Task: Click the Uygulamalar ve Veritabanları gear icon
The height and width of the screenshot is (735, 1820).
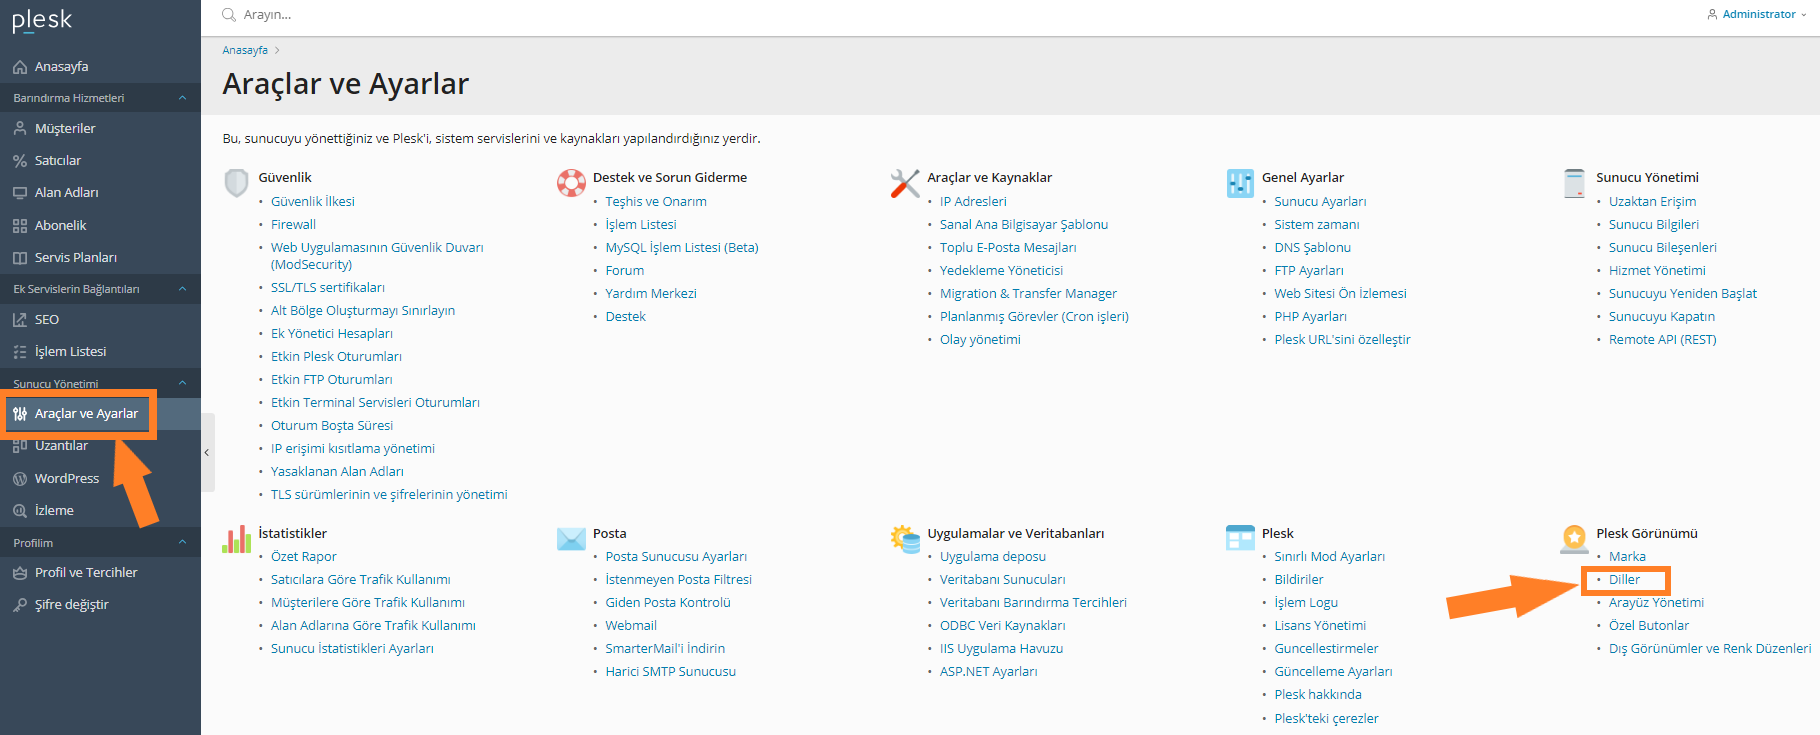Action: pyautogui.click(x=905, y=539)
